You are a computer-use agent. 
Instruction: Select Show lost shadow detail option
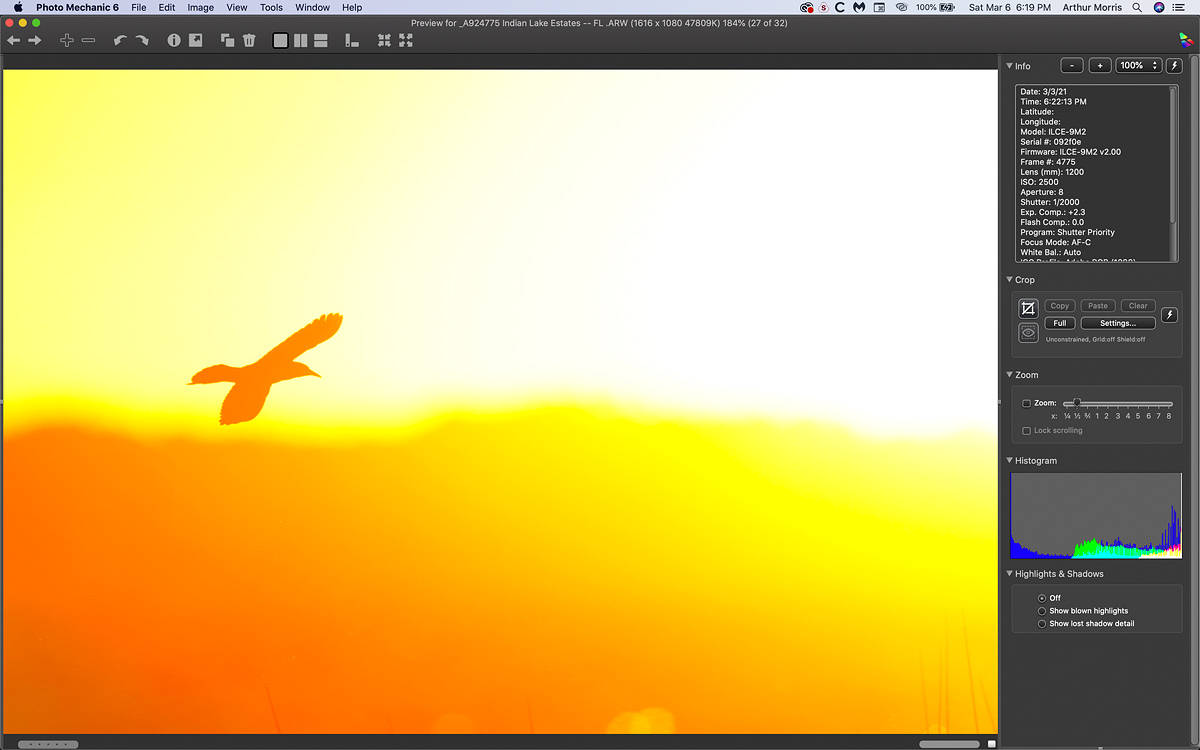click(1042, 624)
